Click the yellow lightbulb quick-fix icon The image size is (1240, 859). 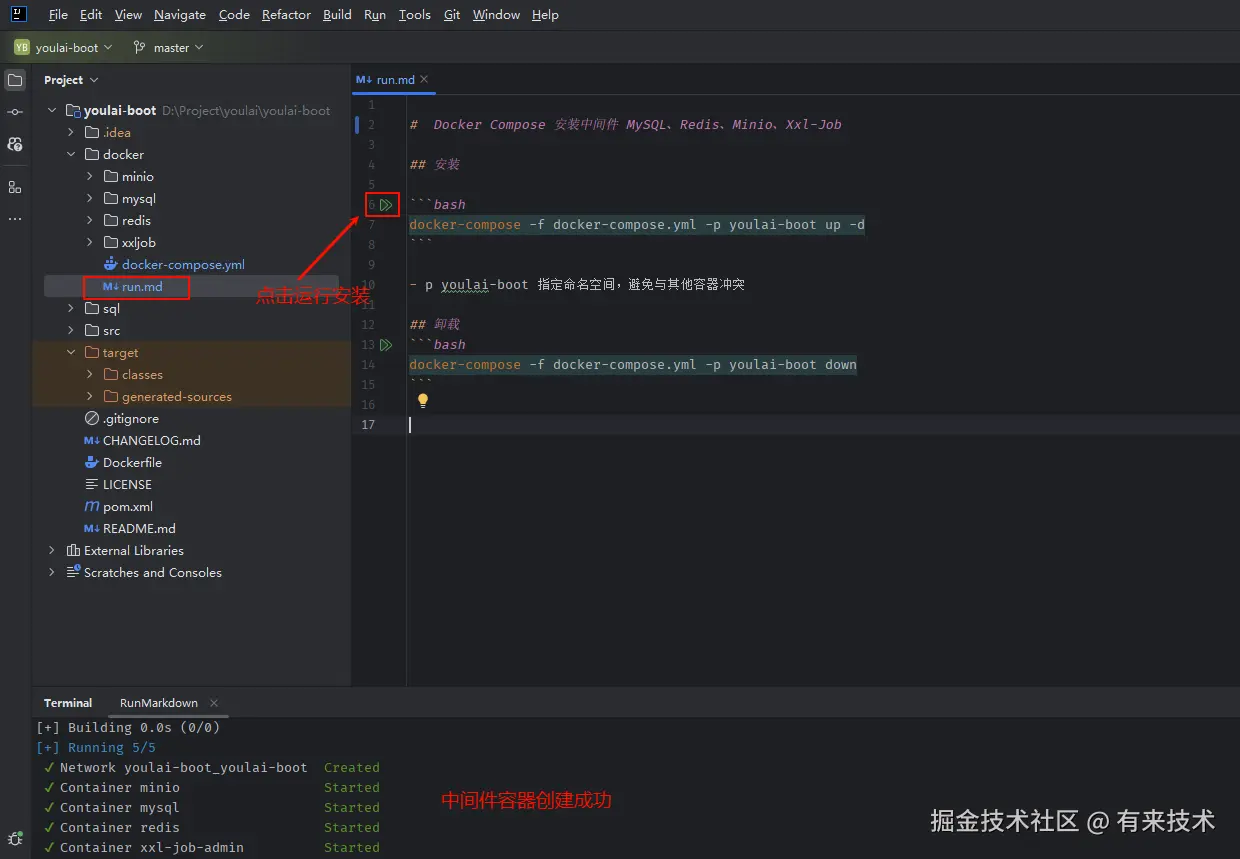(x=422, y=400)
